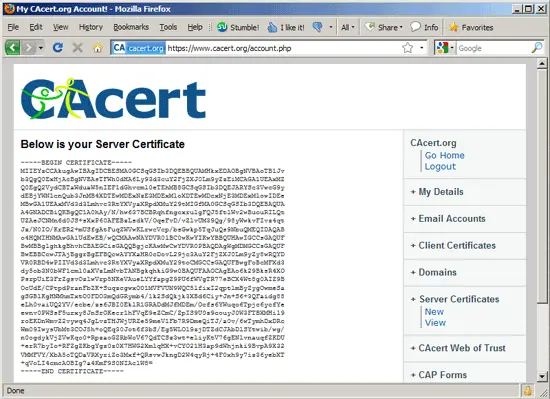This screenshot has width=550, height=399.
Task: Minimize the Firefox window
Action: [517, 9]
